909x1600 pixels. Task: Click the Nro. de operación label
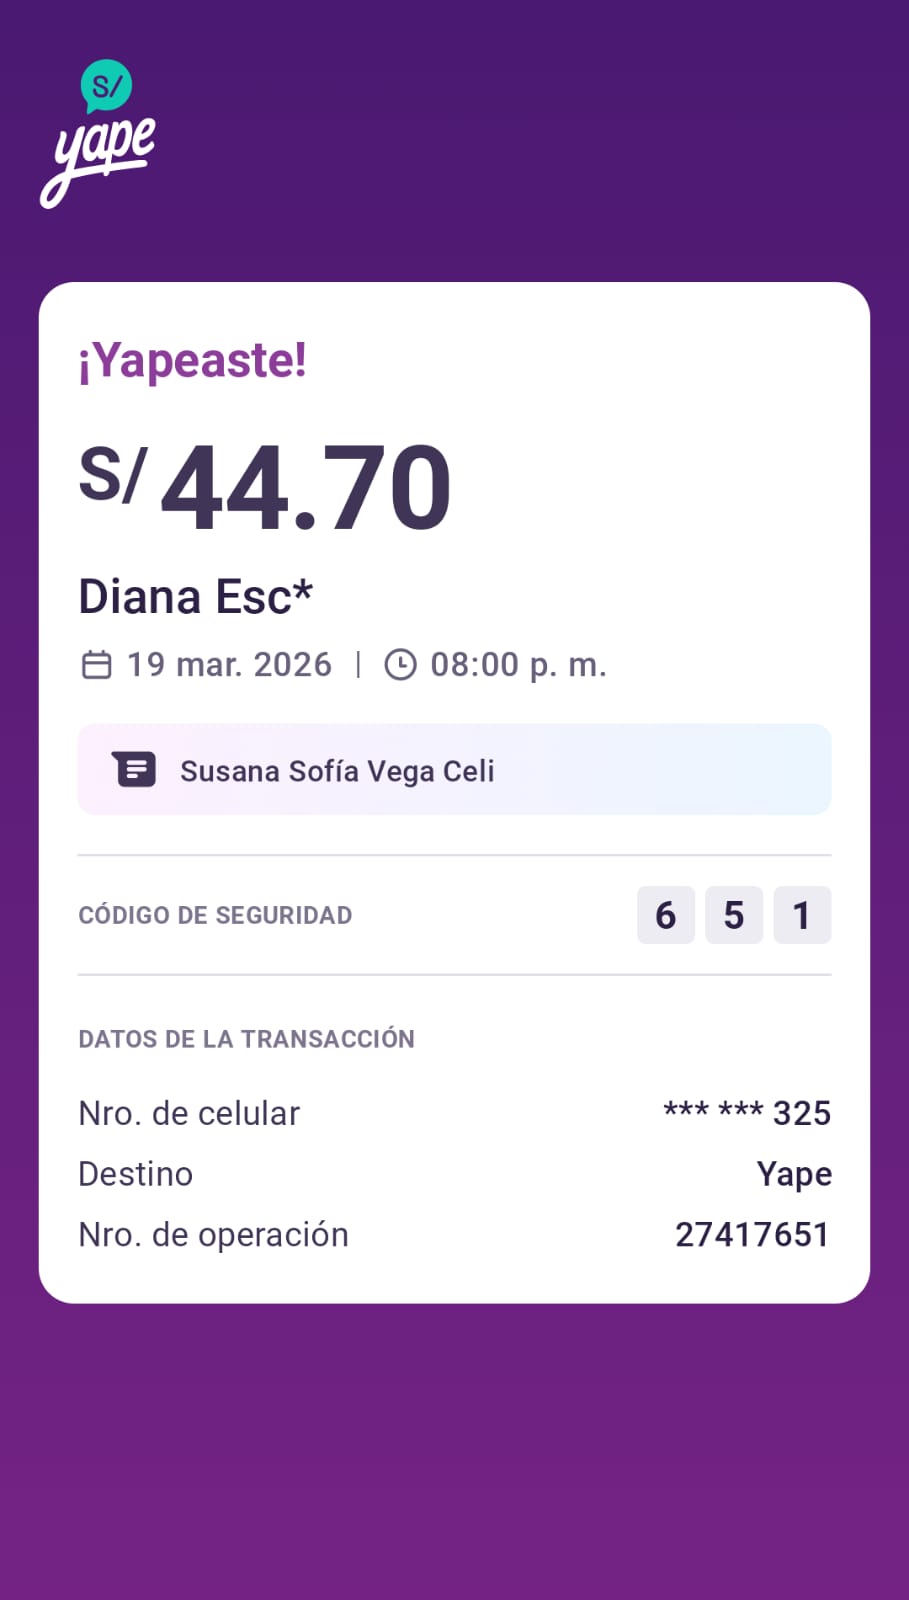(213, 1235)
